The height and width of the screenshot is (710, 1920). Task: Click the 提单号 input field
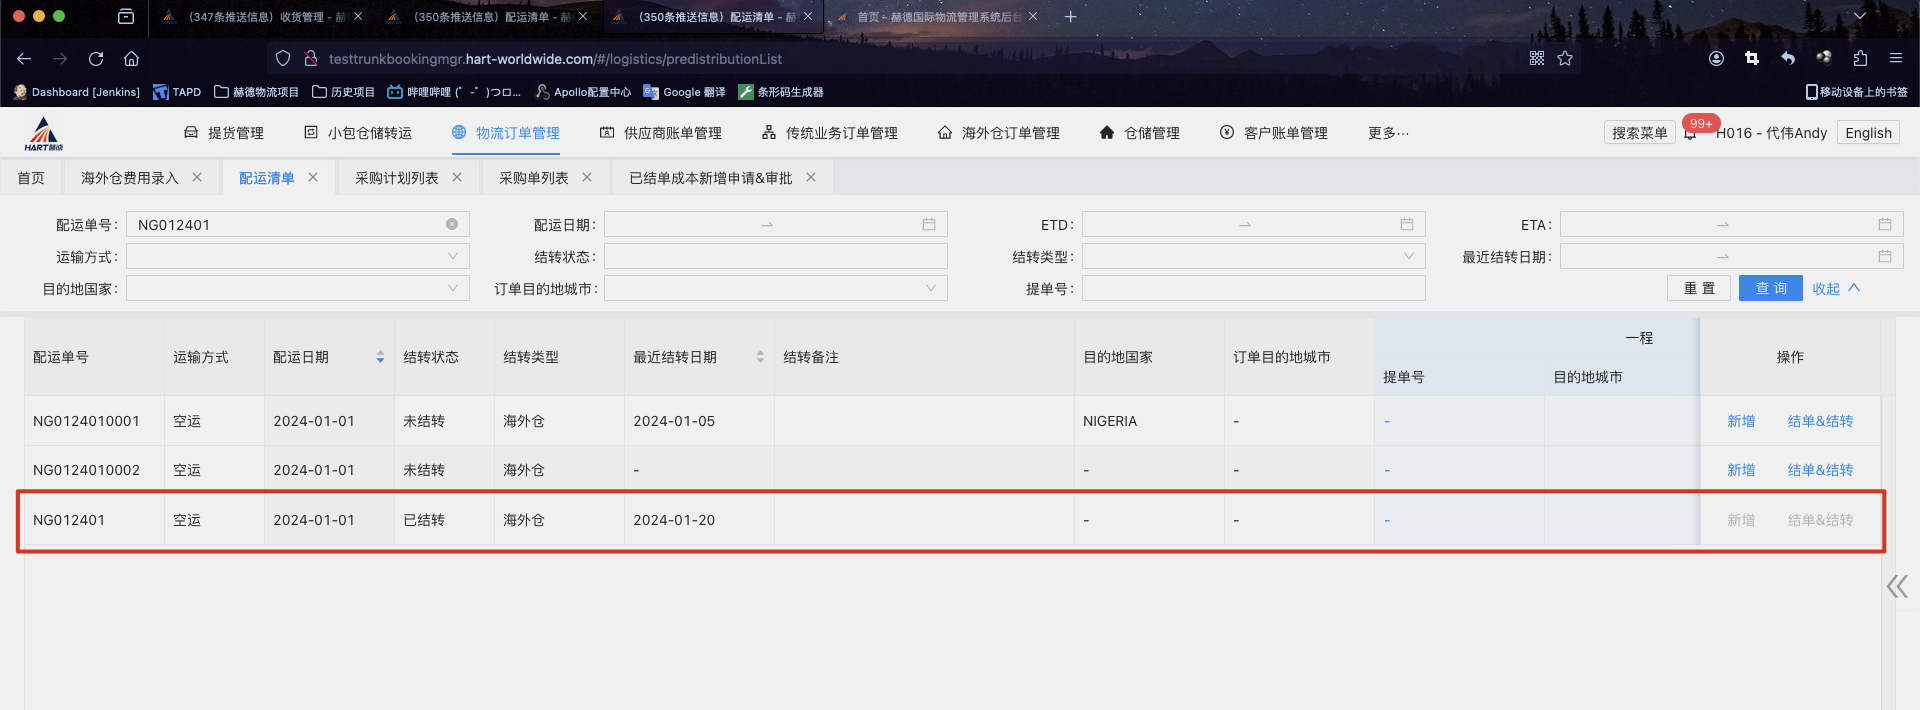tap(1253, 289)
